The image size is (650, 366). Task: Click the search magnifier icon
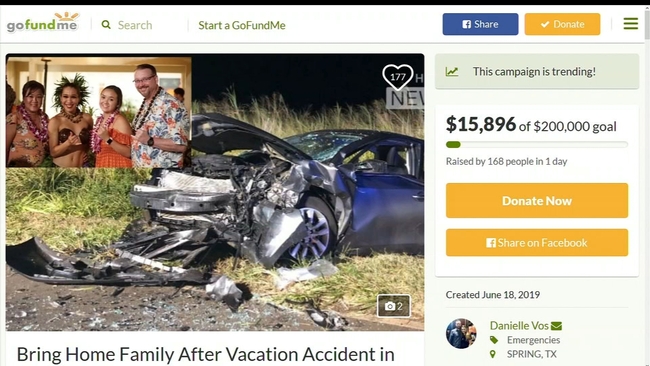click(x=106, y=25)
